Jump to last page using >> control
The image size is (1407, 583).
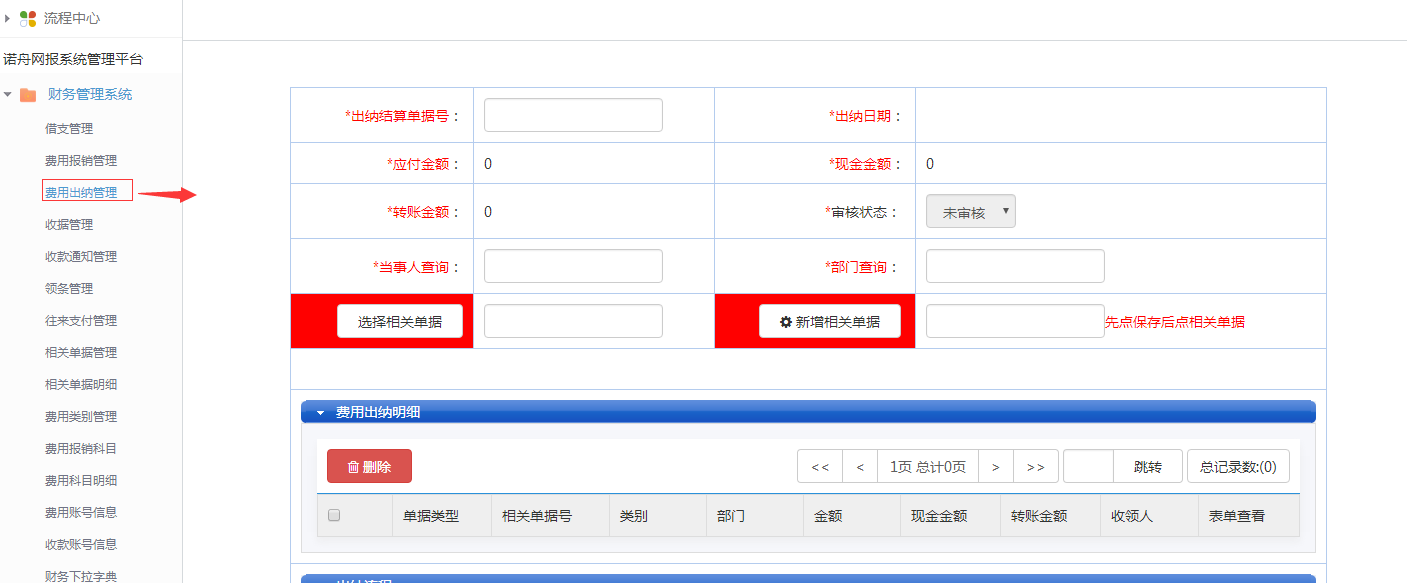[x=1035, y=466]
